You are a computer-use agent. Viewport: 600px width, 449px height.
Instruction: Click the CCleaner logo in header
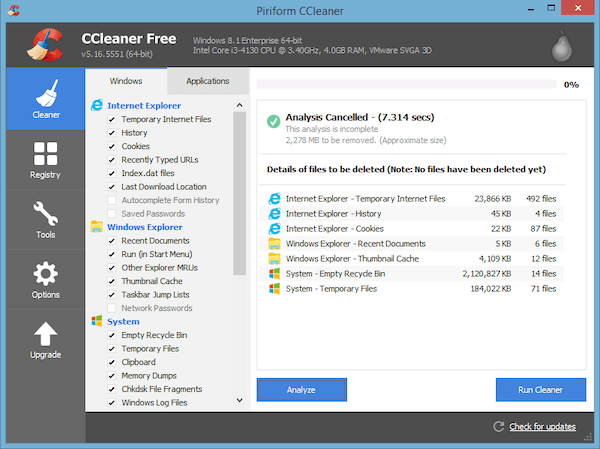45,45
